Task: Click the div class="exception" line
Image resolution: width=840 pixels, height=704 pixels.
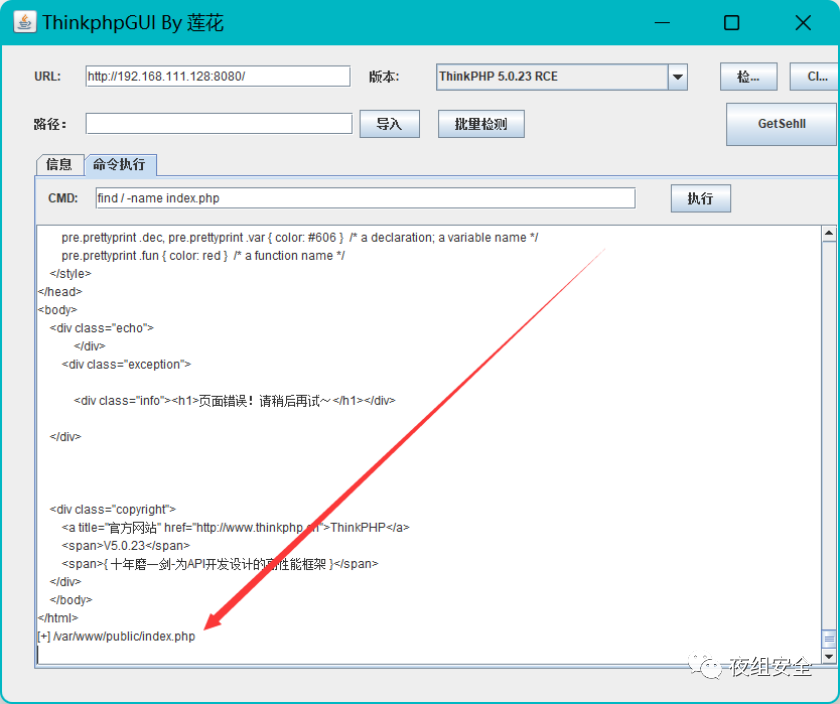Action: click(126, 364)
